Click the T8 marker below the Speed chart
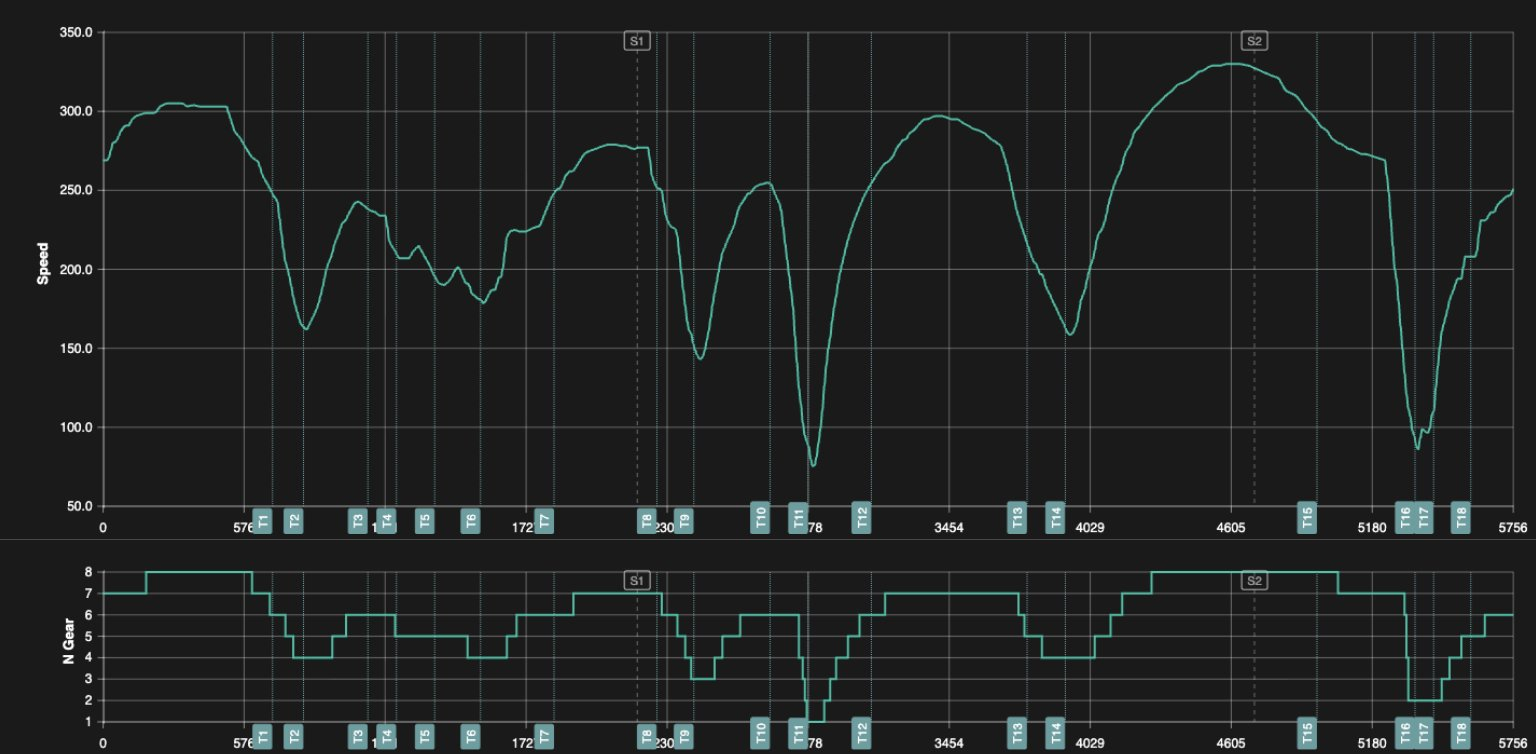1536x754 pixels. tap(647, 520)
